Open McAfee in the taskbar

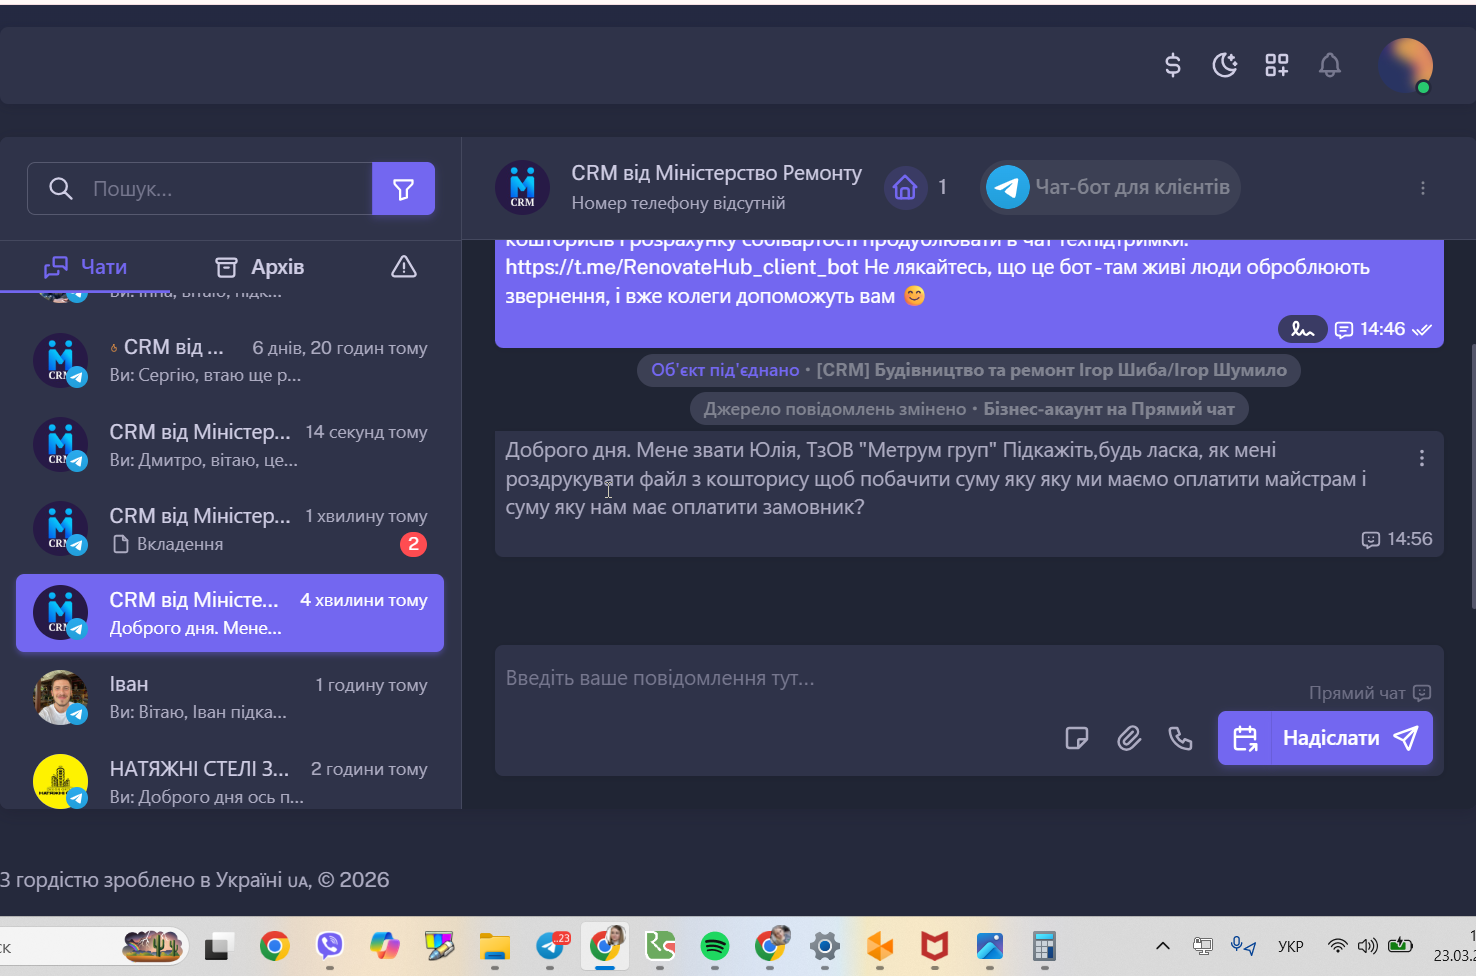[x=934, y=946]
